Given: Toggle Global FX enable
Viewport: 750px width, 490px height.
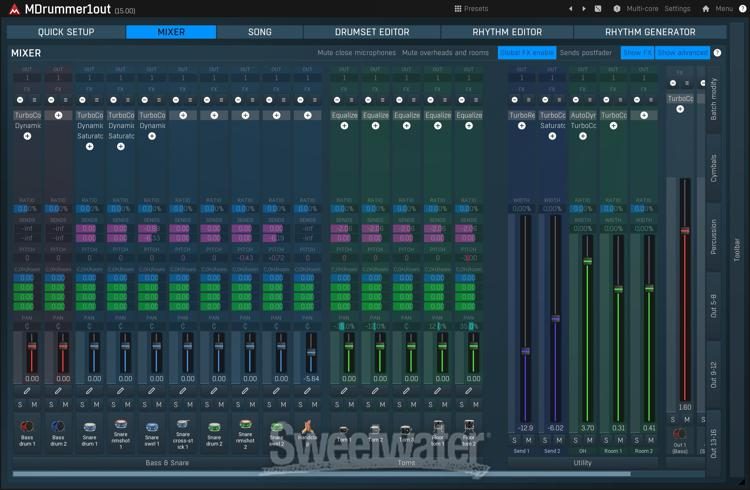Looking at the screenshot, I should tap(526, 52).
